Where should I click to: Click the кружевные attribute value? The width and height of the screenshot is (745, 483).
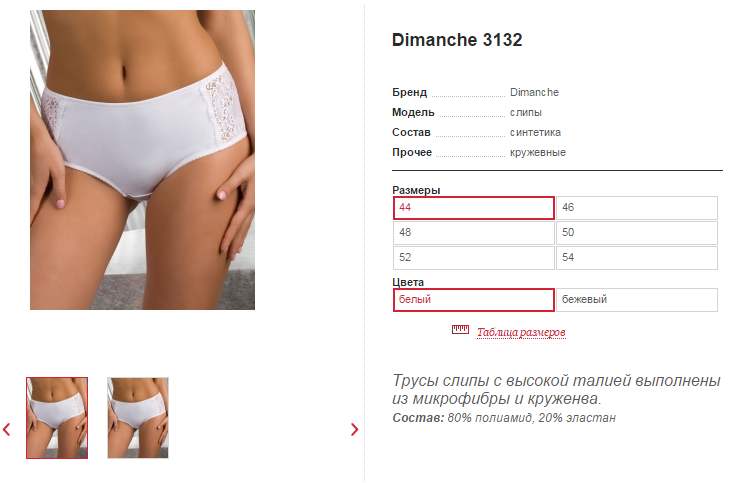pyautogui.click(x=538, y=152)
